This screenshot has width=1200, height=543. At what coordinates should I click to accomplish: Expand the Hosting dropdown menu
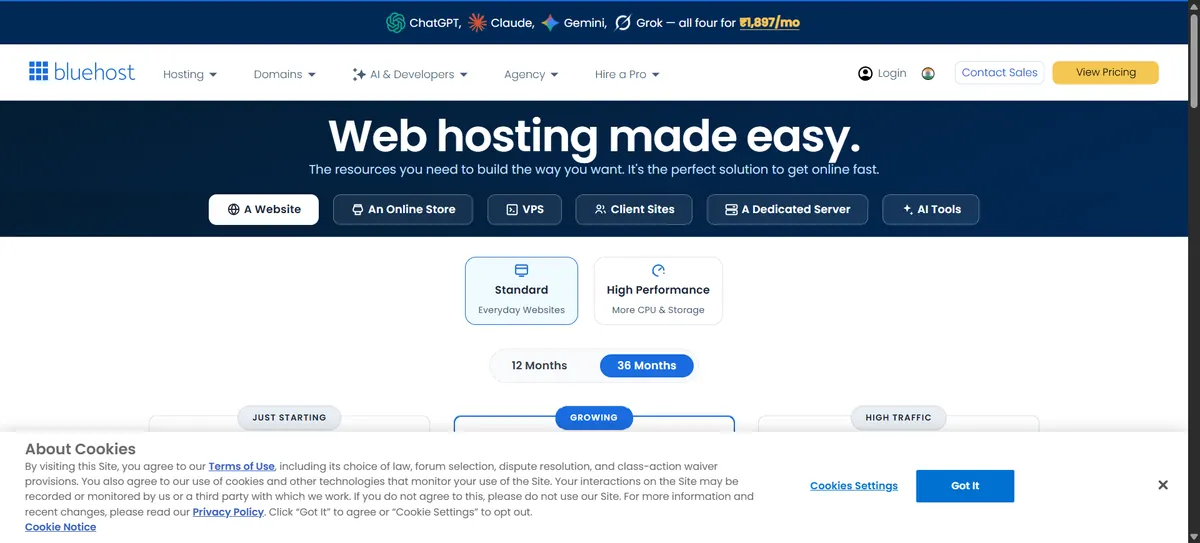click(190, 74)
